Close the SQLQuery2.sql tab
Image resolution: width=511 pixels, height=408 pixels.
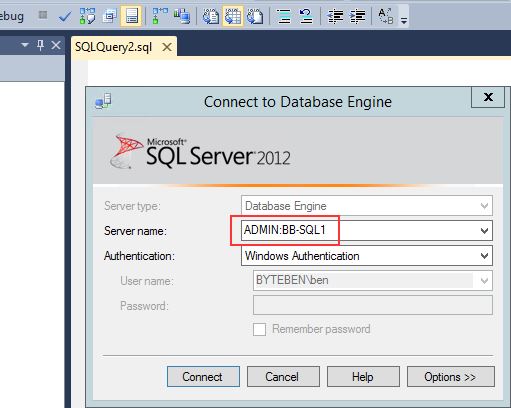(x=167, y=47)
